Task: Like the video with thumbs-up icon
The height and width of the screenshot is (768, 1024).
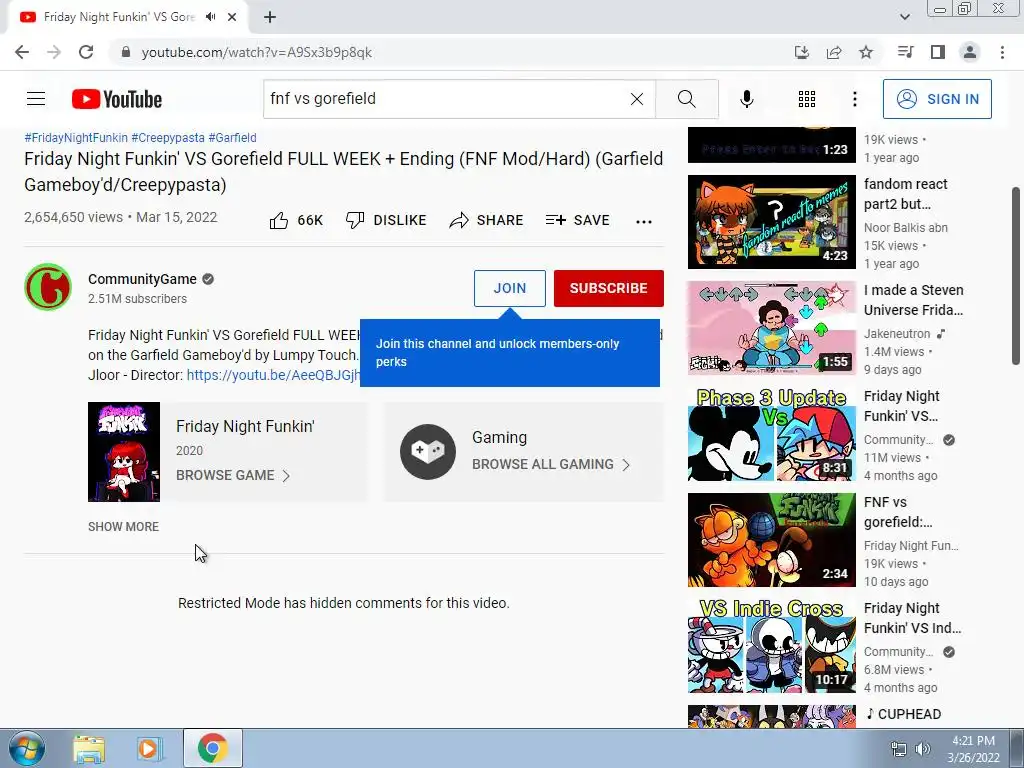Action: click(x=279, y=220)
